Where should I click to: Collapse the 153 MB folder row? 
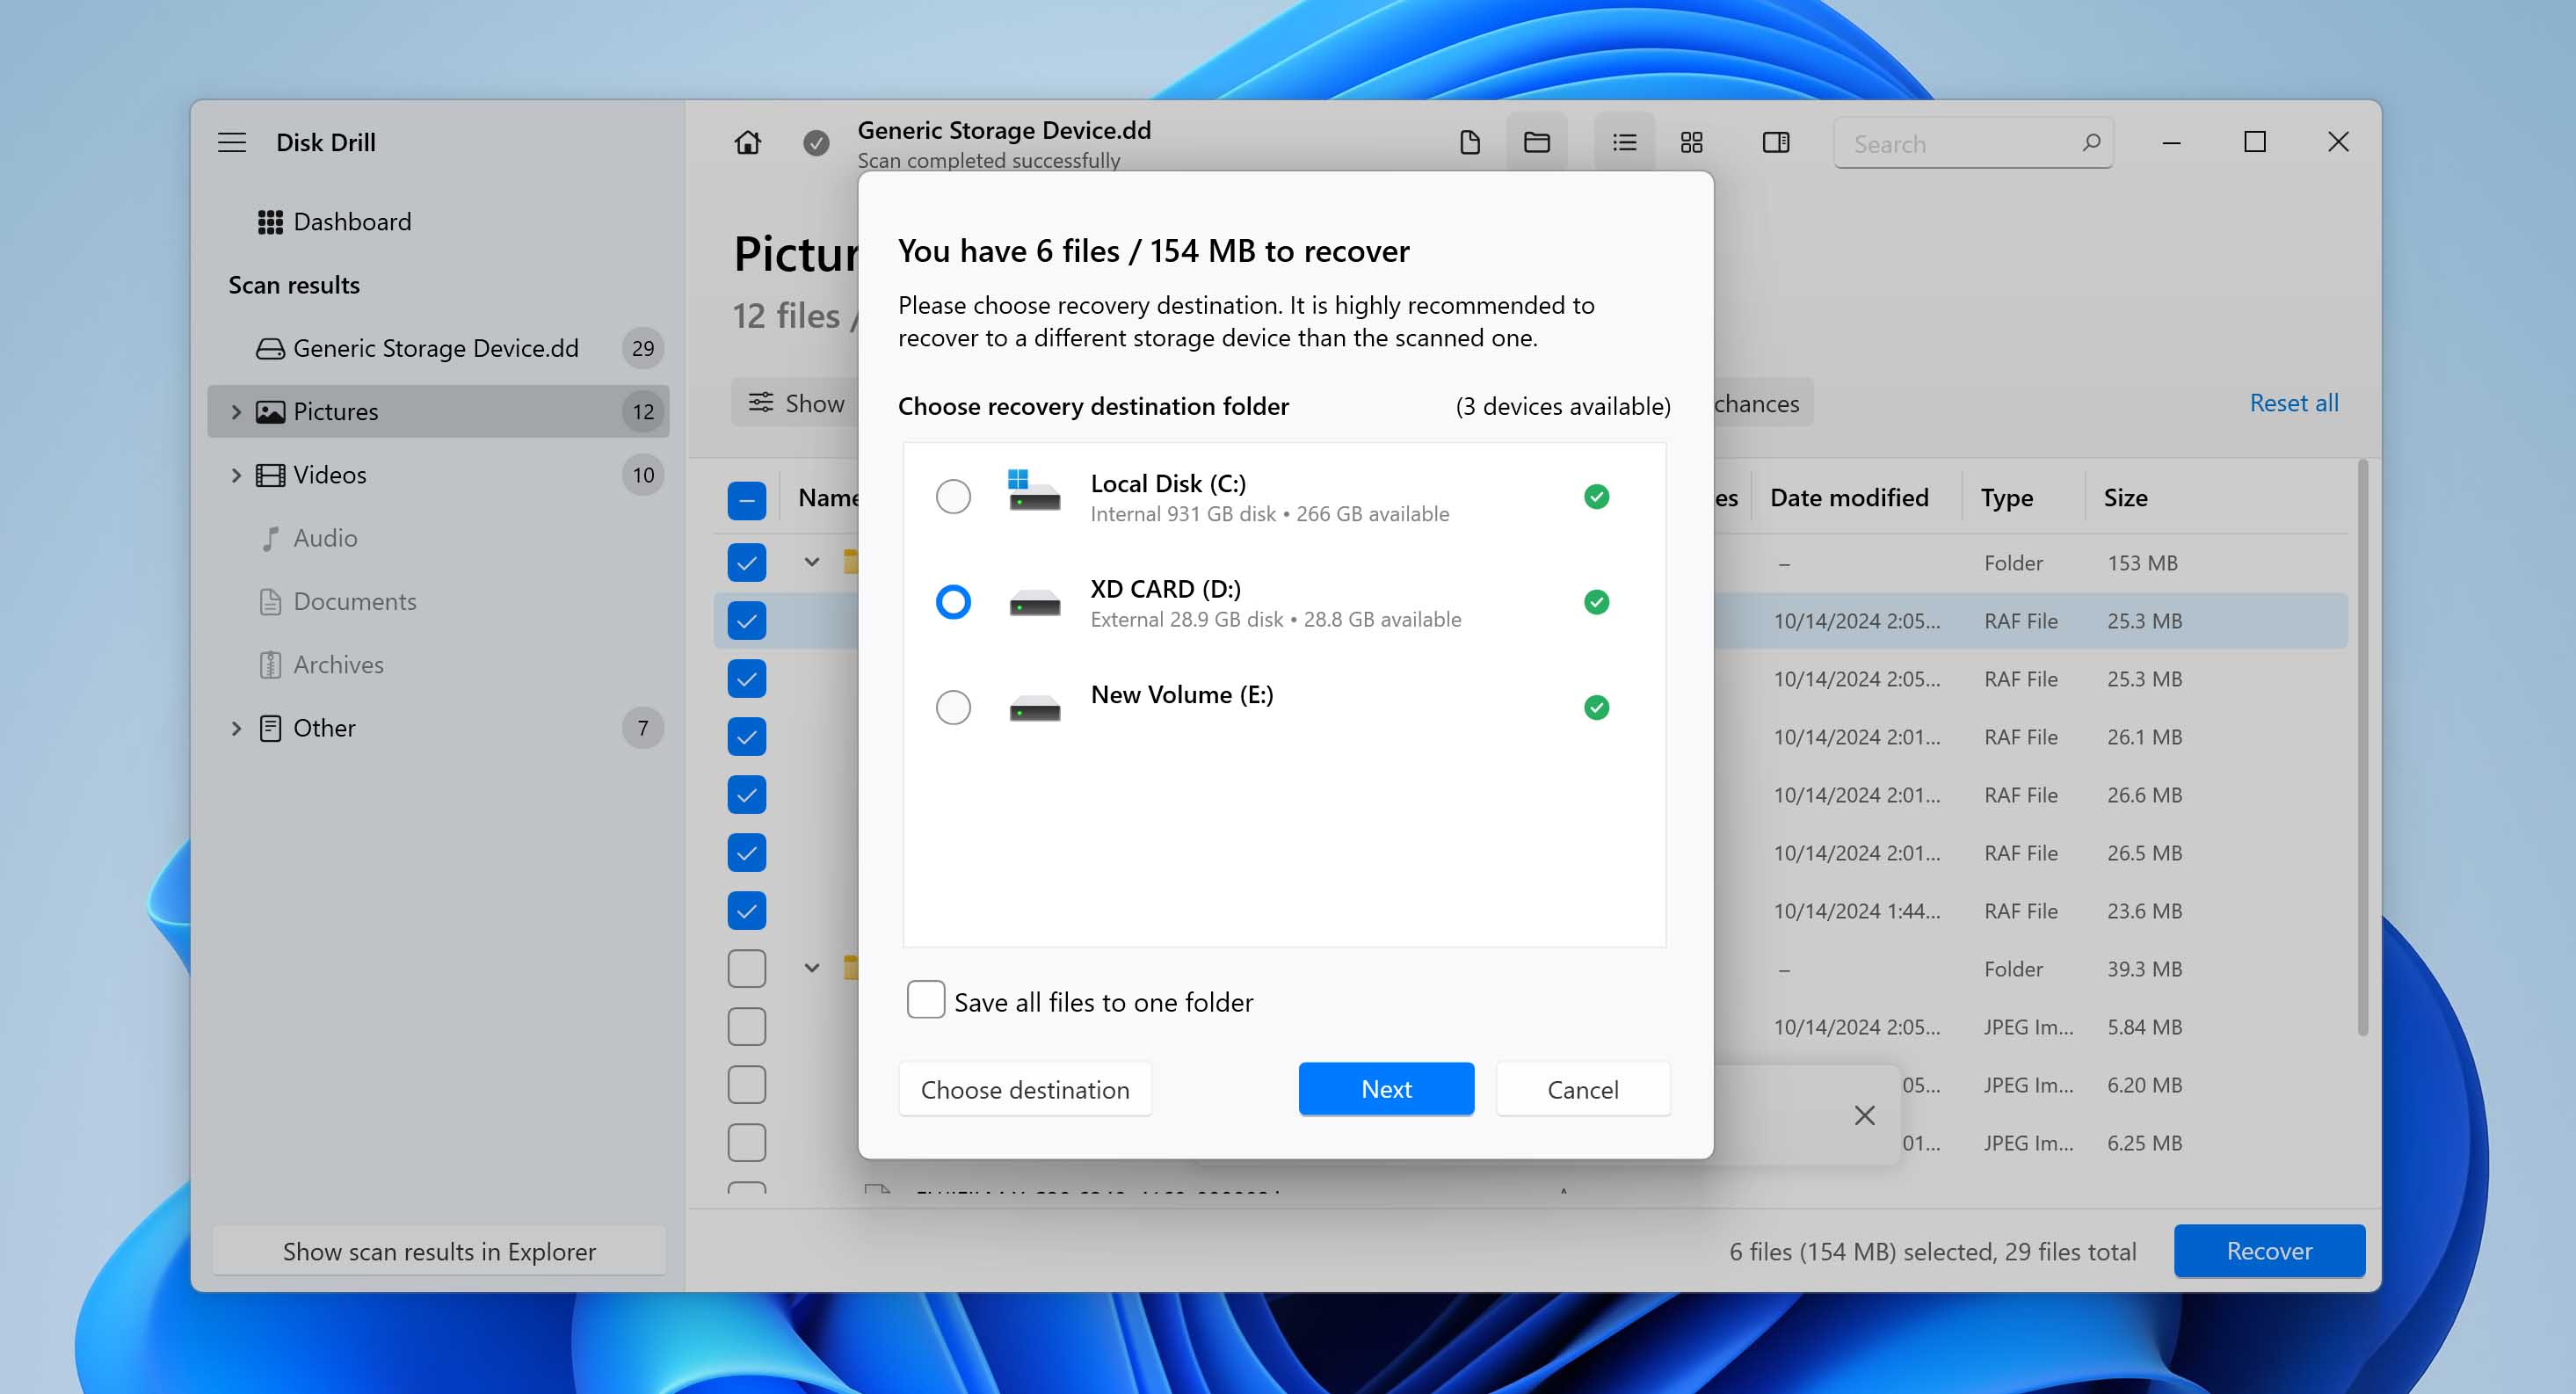click(x=811, y=563)
